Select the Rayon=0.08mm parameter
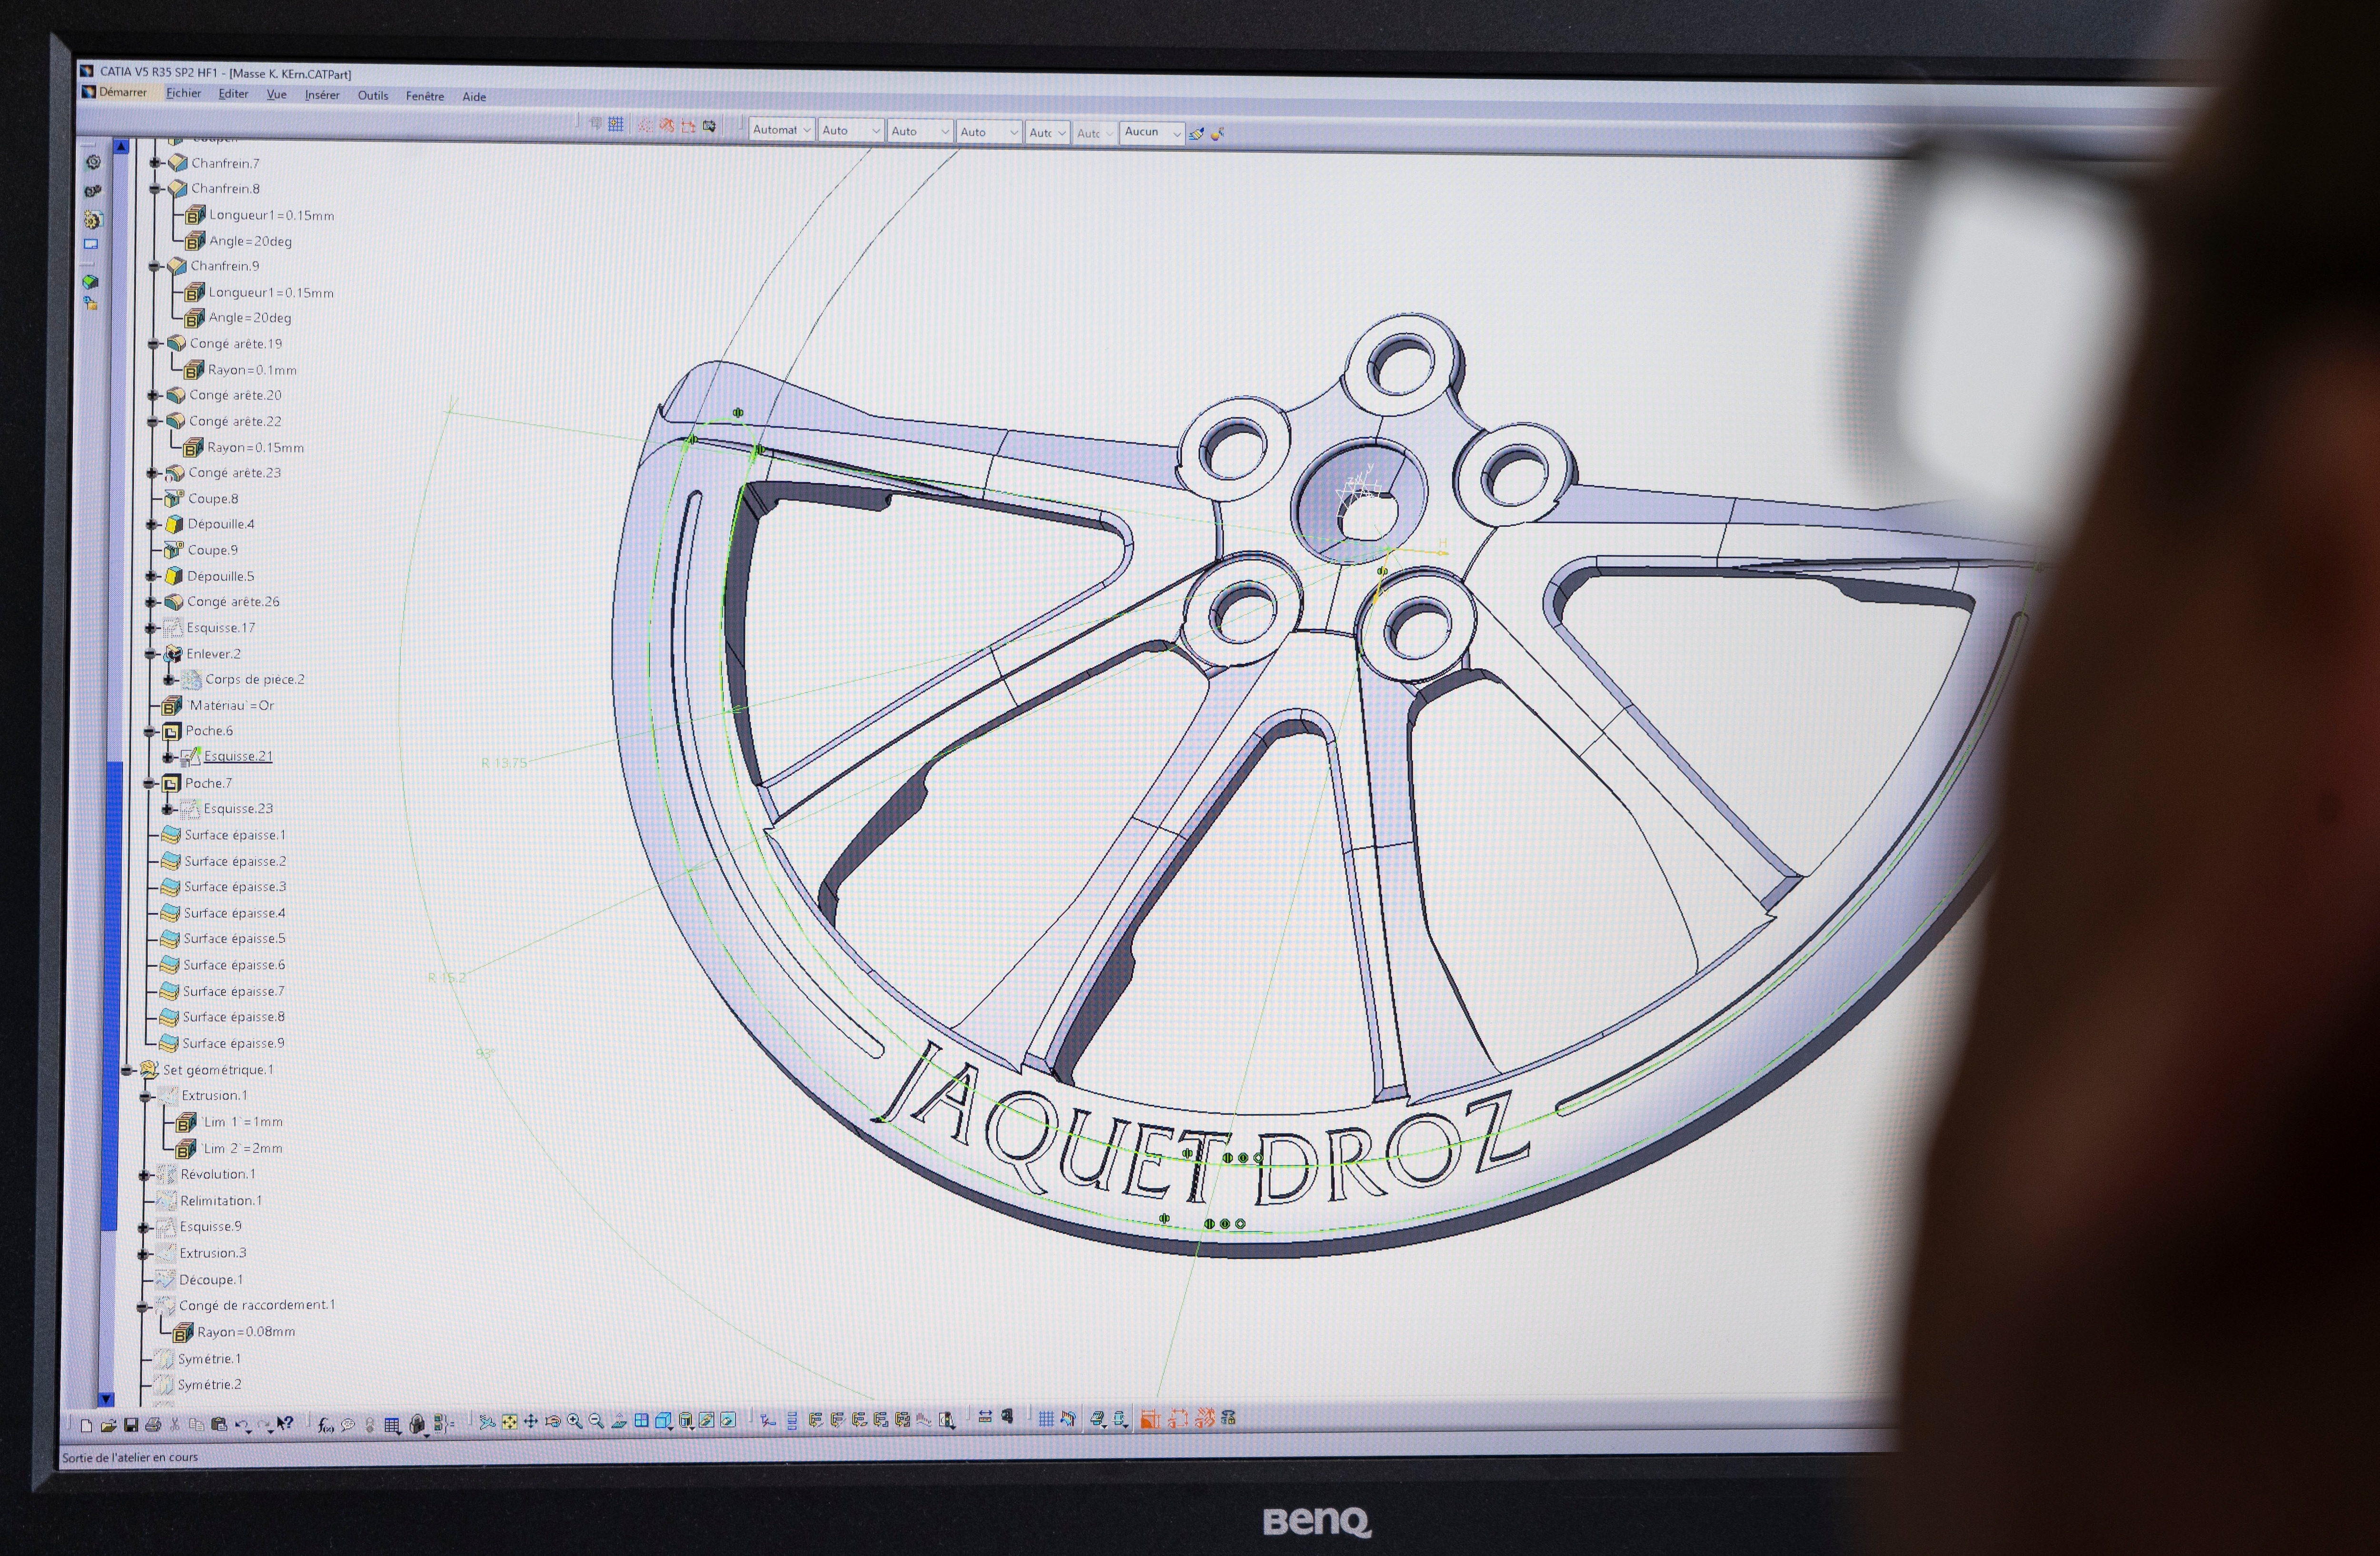The height and width of the screenshot is (1556, 2380). [246, 1332]
